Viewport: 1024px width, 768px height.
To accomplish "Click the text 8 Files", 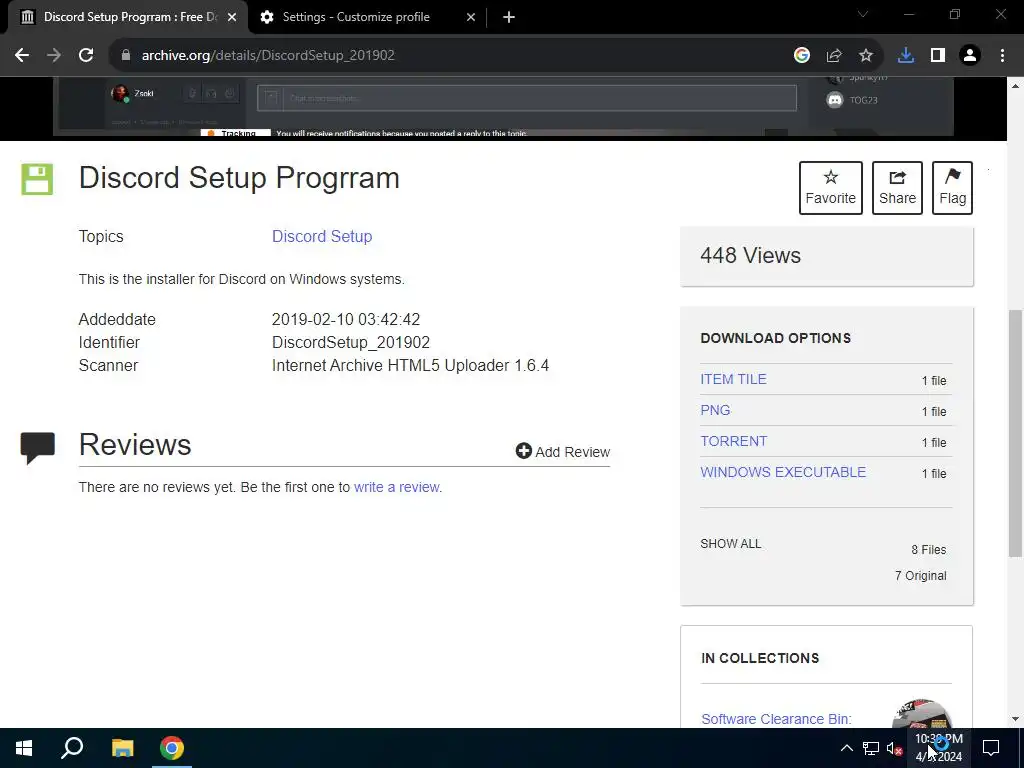I will (x=929, y=550).
